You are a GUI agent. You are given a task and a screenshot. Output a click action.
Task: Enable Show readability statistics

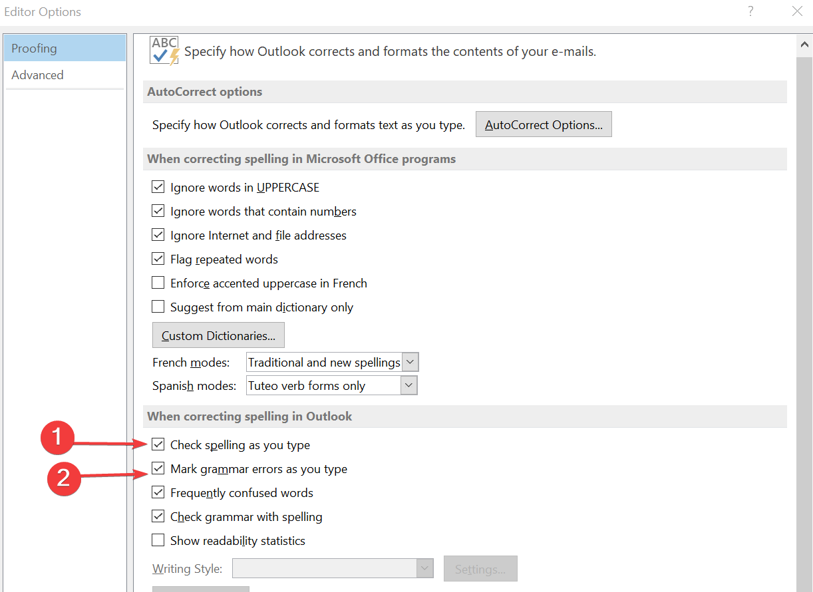(x=158, y=540)
